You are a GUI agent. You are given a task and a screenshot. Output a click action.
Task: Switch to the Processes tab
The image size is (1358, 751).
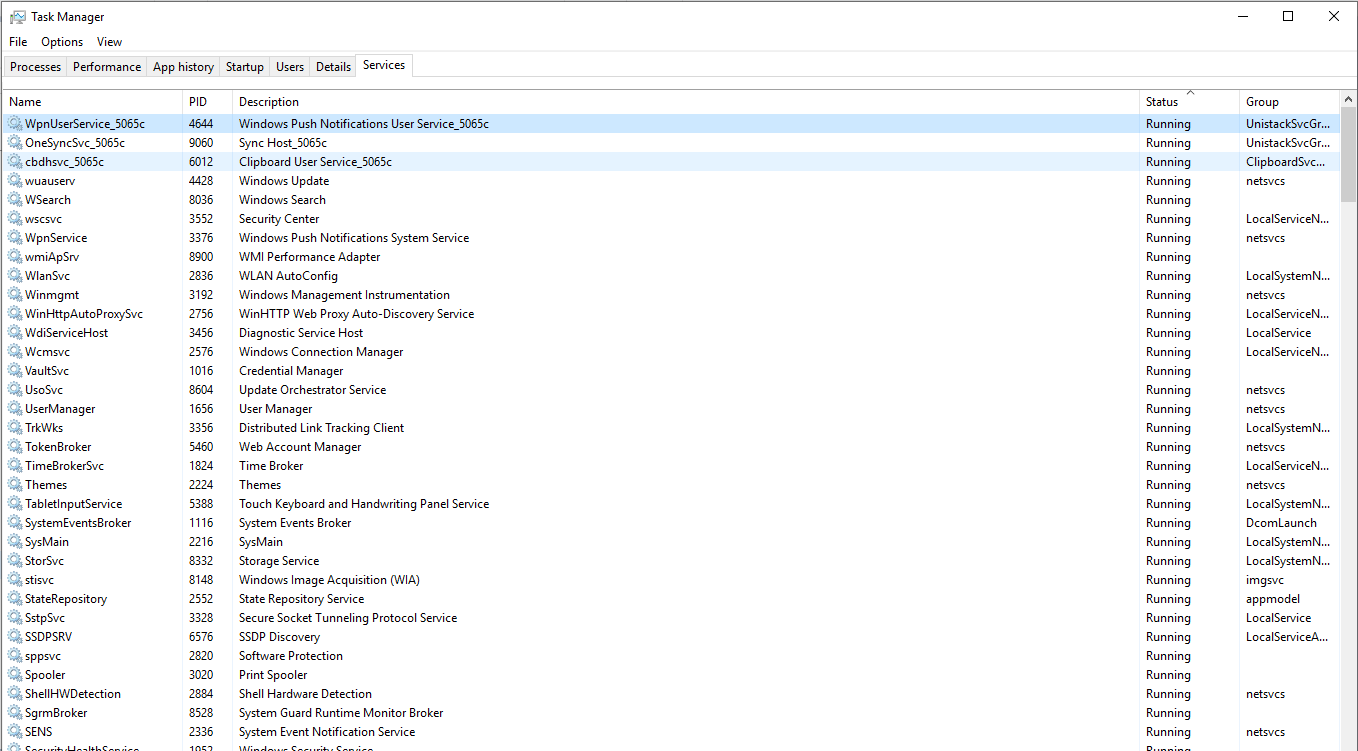click(35, 67)
